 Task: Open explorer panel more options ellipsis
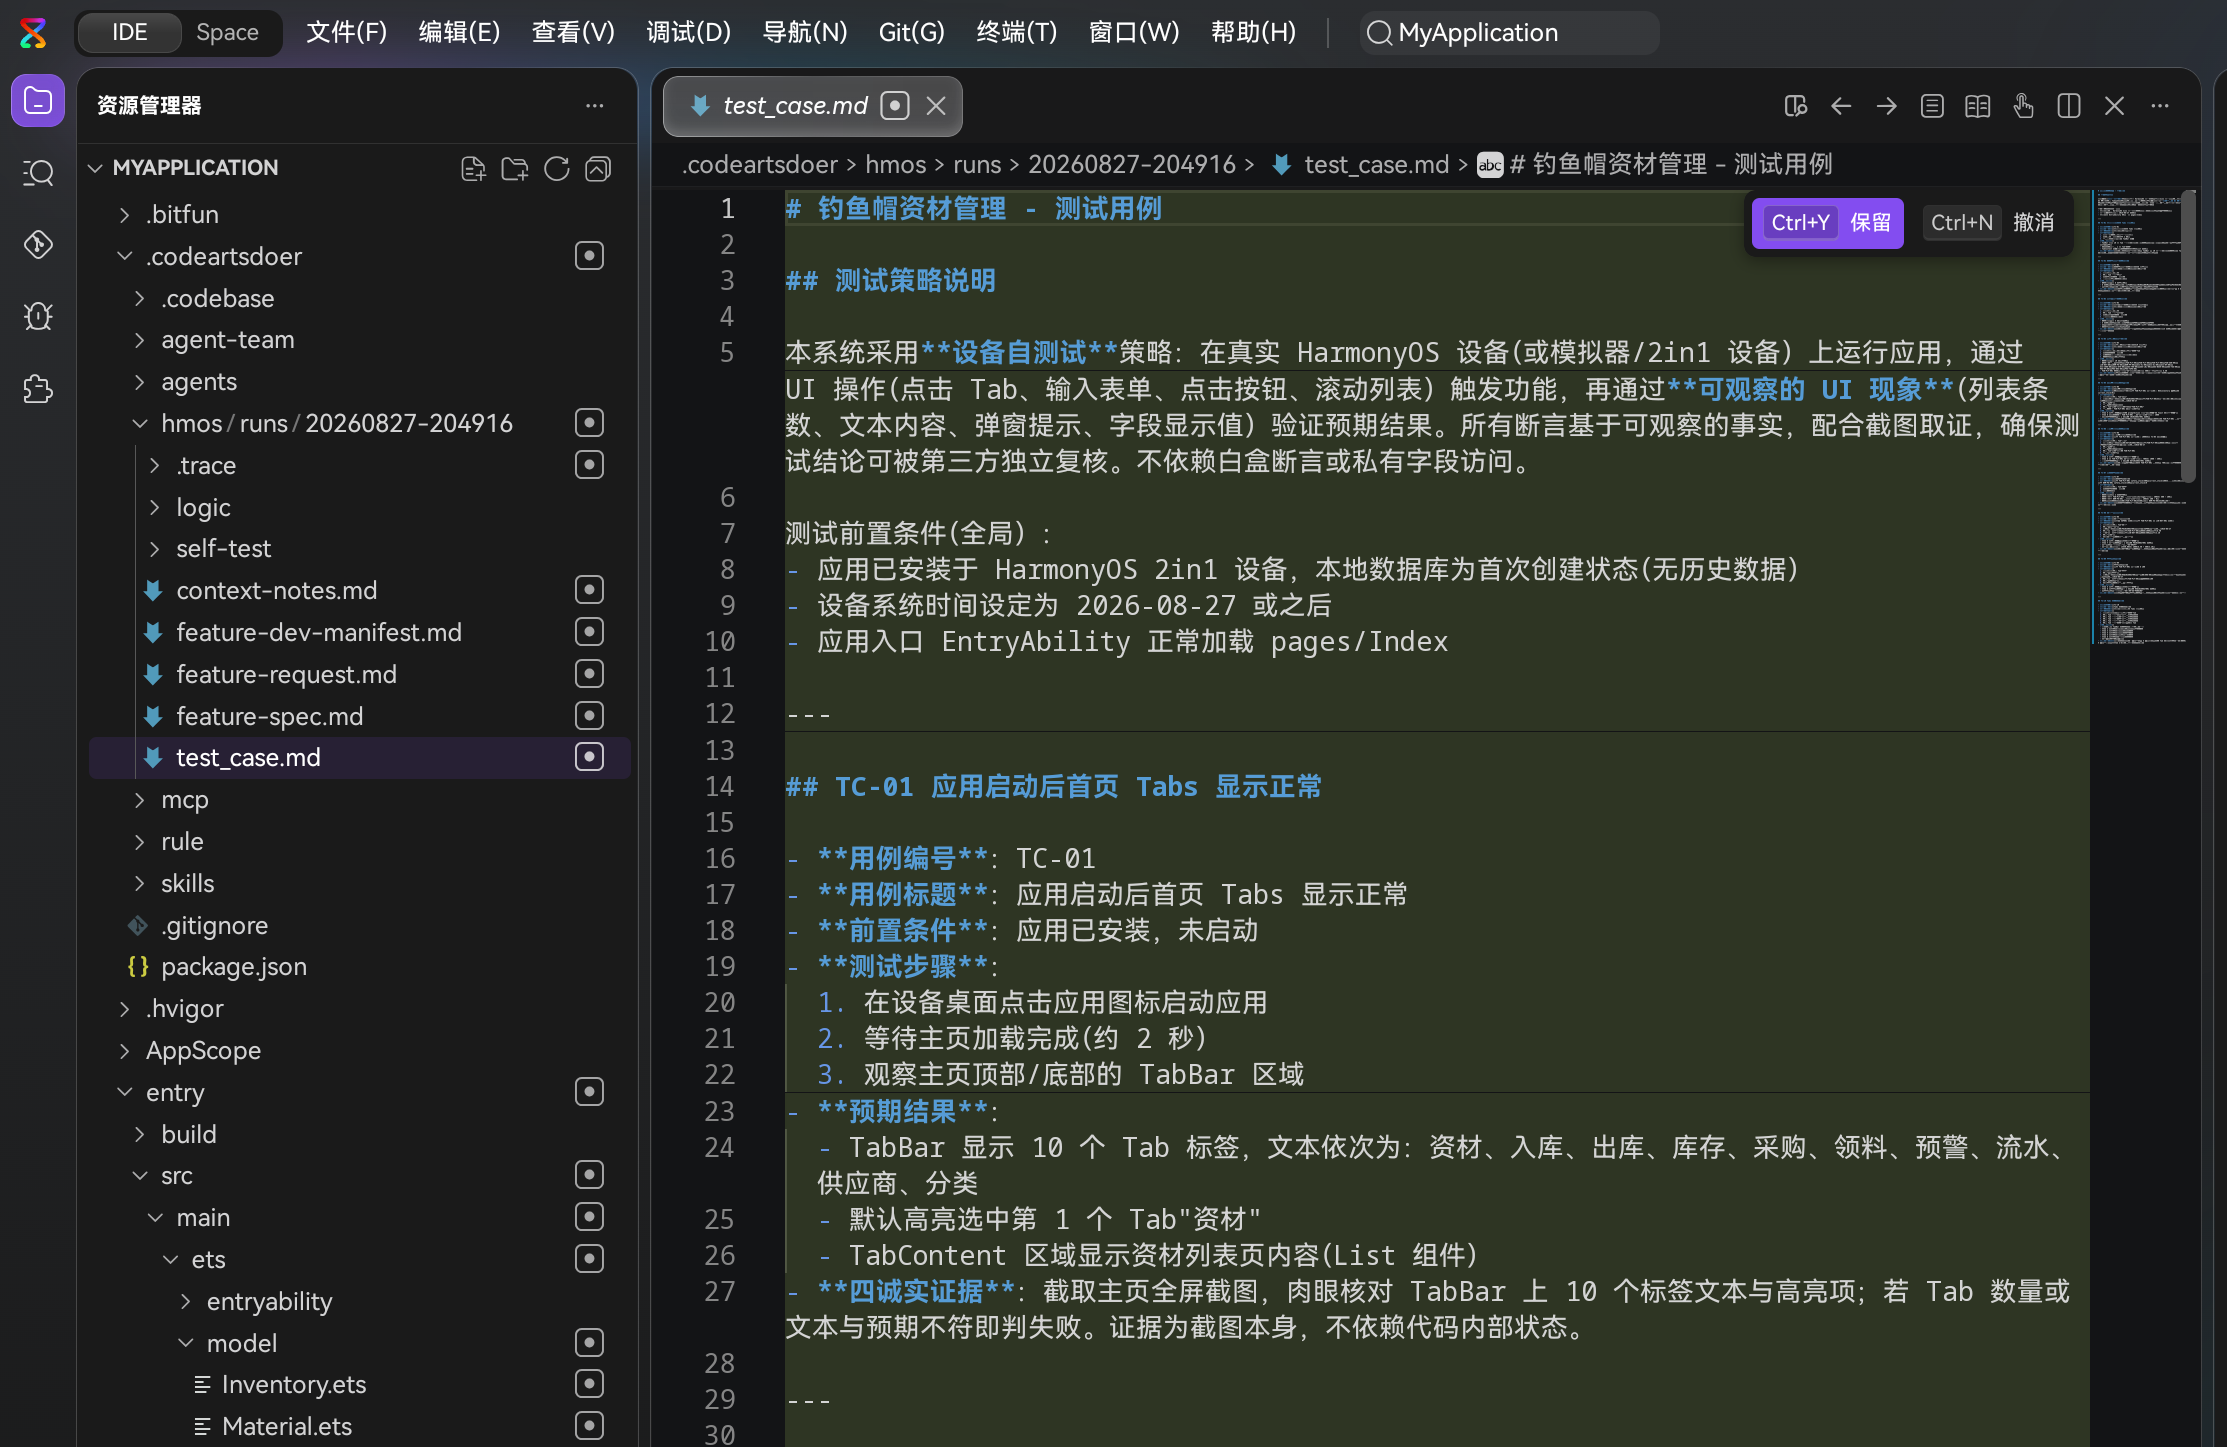pyautogui.click(x=595, y=105)
